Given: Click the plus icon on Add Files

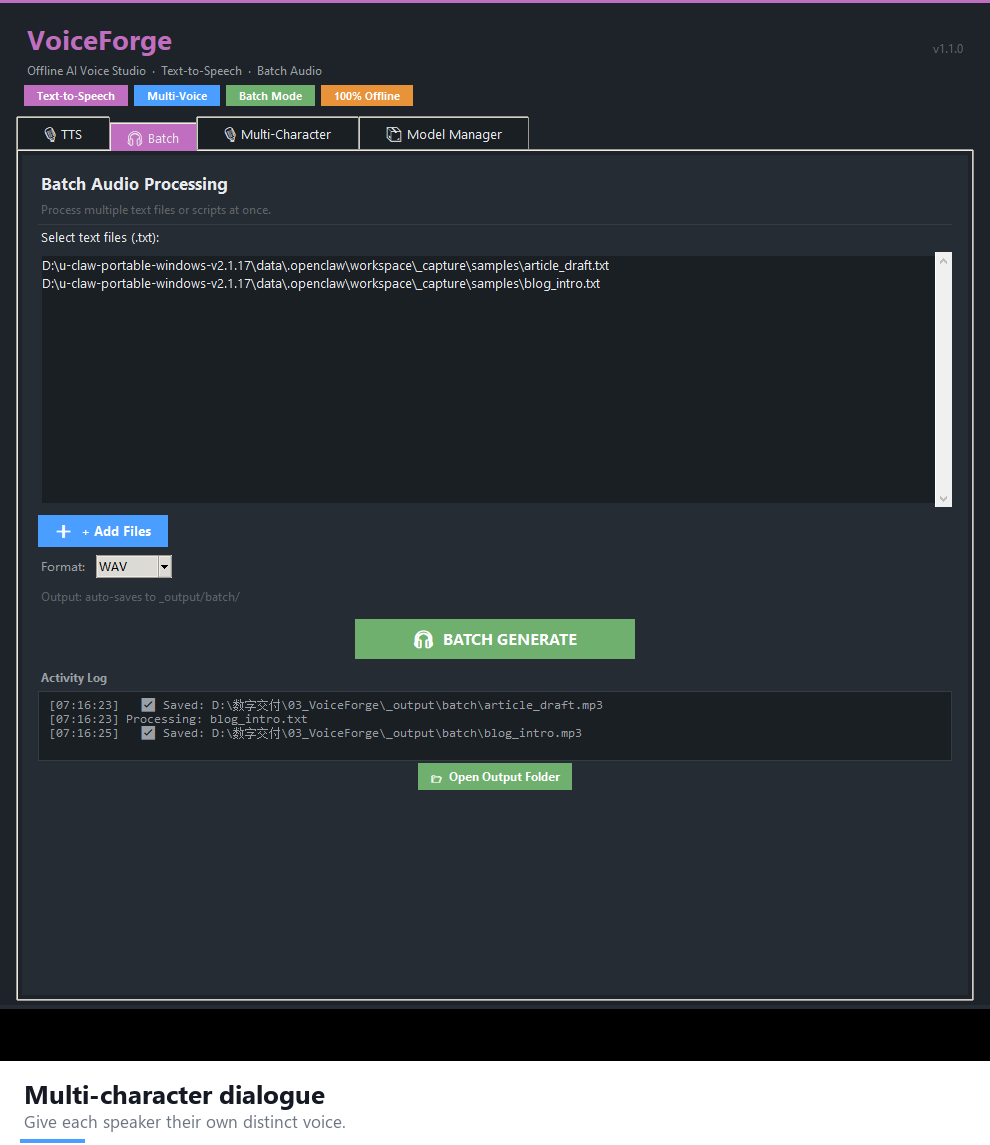Looking at the screenshot, I should (x=64, y=532).
